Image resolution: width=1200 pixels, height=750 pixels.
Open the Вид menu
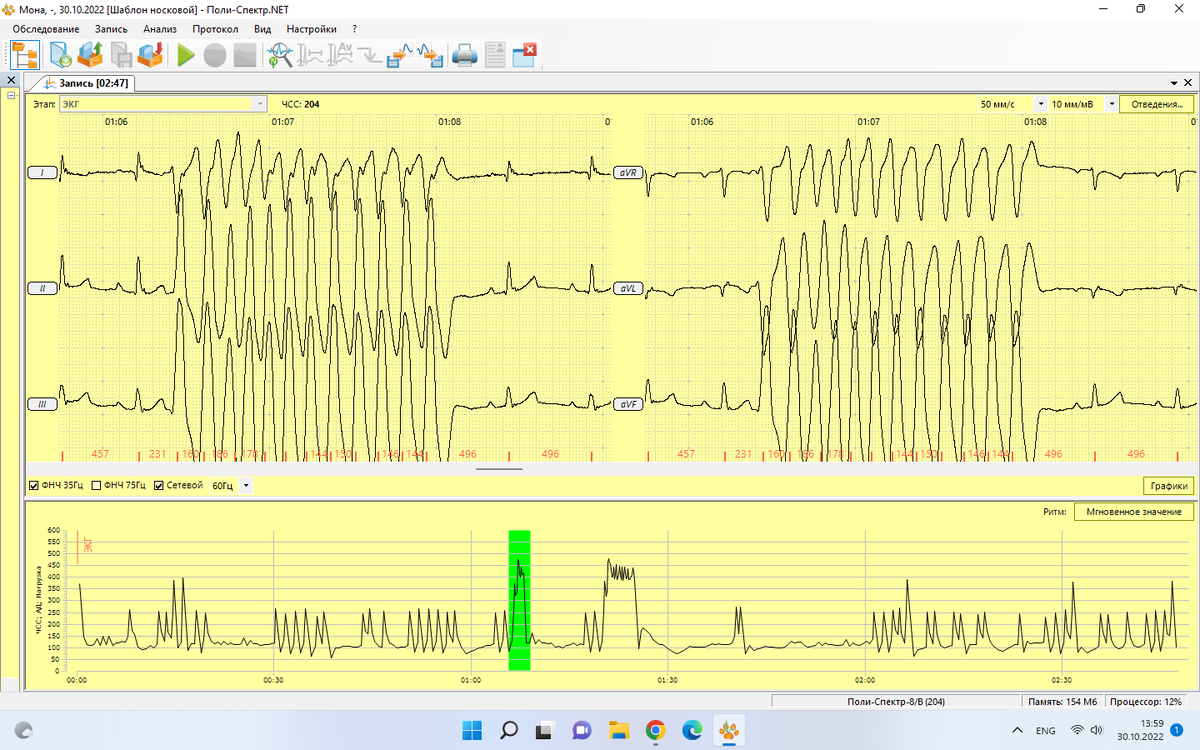tap(262, 29)
